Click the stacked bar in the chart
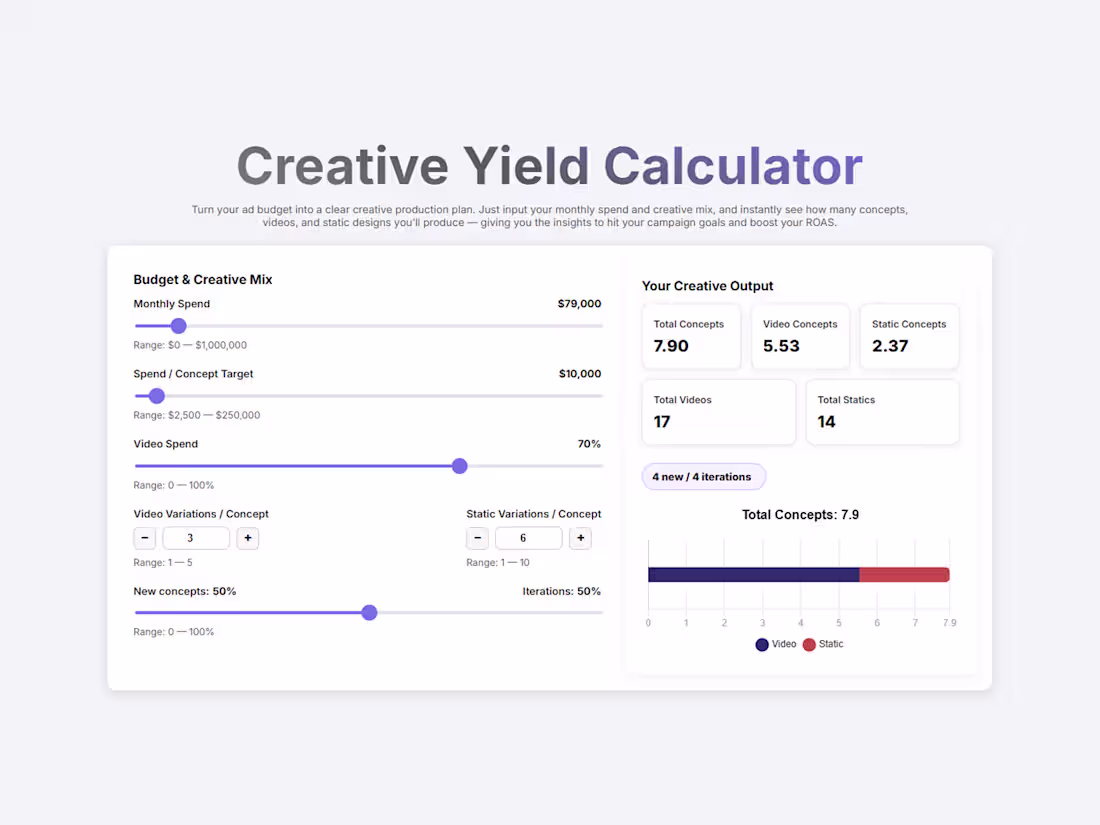Viewport: 1100px width, 825px height. 798,574
